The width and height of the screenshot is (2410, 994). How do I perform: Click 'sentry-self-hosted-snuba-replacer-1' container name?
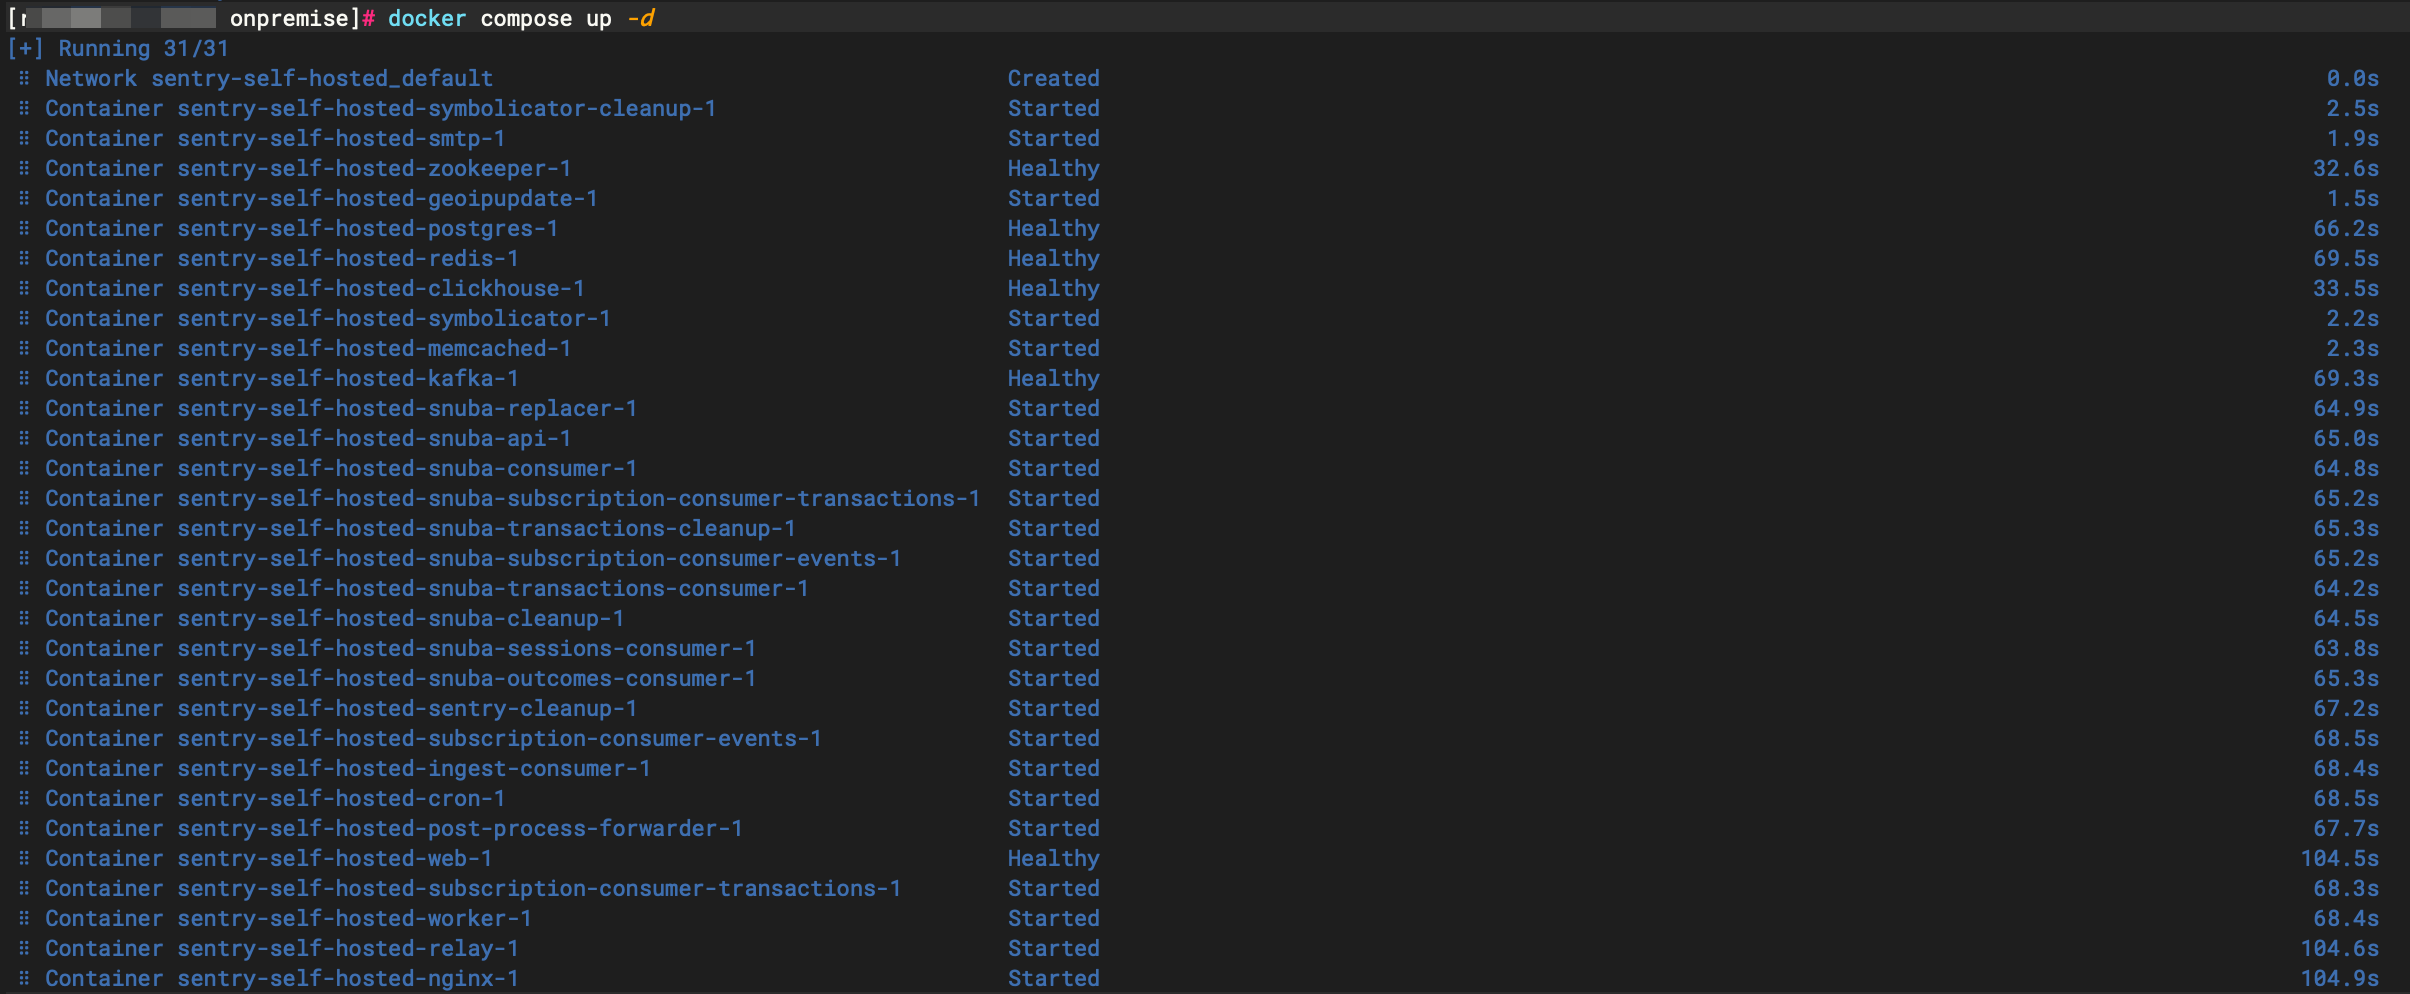[407, 408]
